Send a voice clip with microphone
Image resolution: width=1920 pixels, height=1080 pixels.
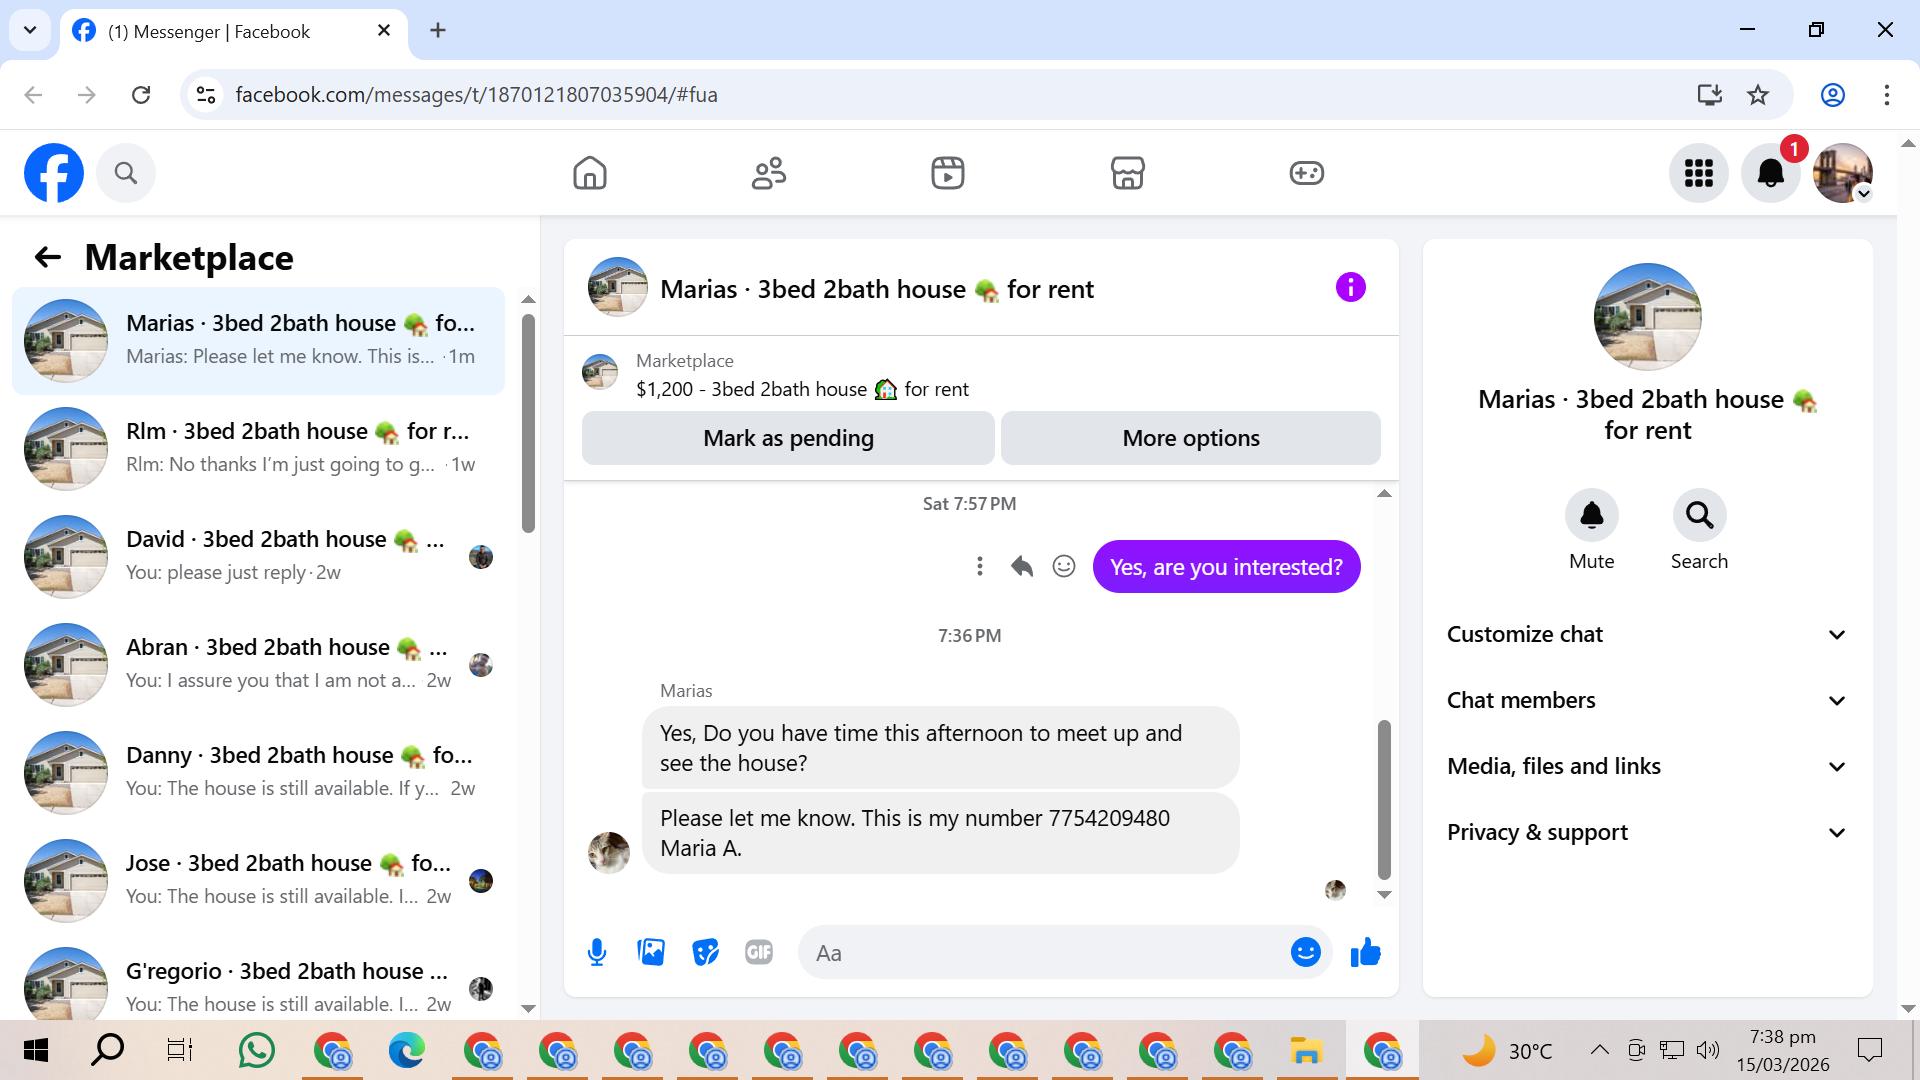[597, 953]
